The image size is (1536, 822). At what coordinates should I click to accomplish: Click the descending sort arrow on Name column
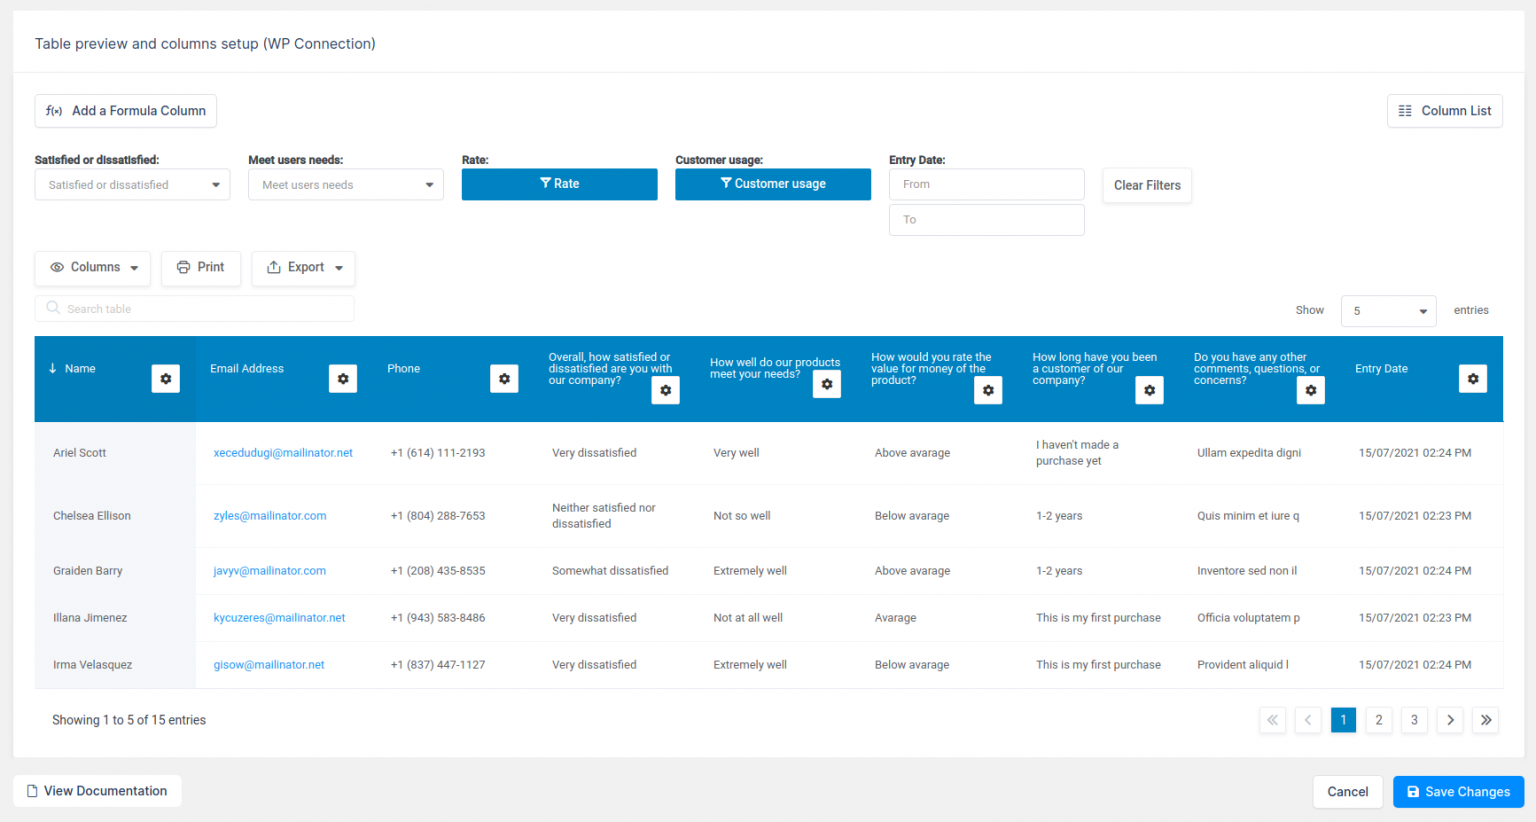[x=52, y=368]
